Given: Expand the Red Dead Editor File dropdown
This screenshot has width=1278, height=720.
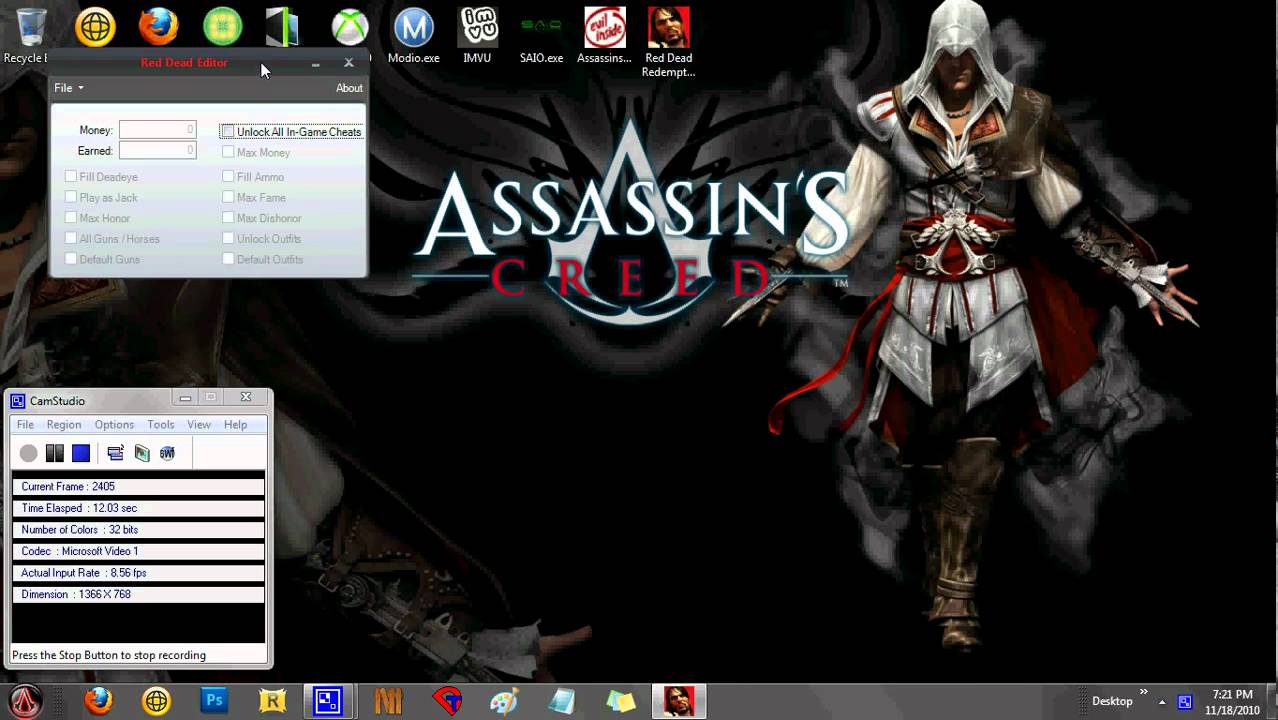Looking at the screenshot, I should [68, 88].
